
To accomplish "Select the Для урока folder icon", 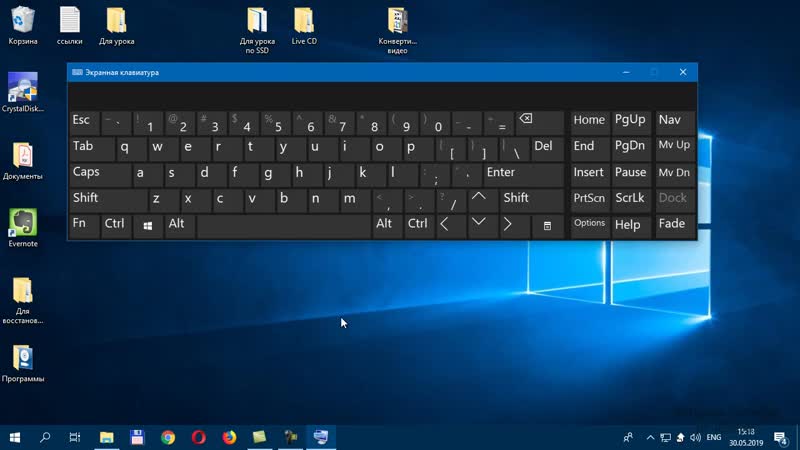I will [116, 26].
